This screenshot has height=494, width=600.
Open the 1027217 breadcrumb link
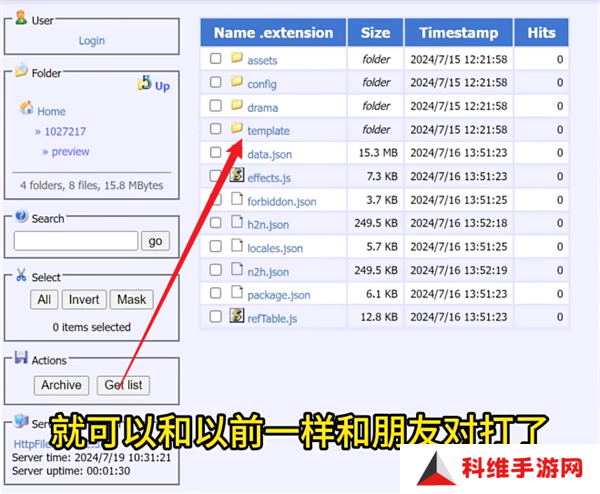[65, 132]
